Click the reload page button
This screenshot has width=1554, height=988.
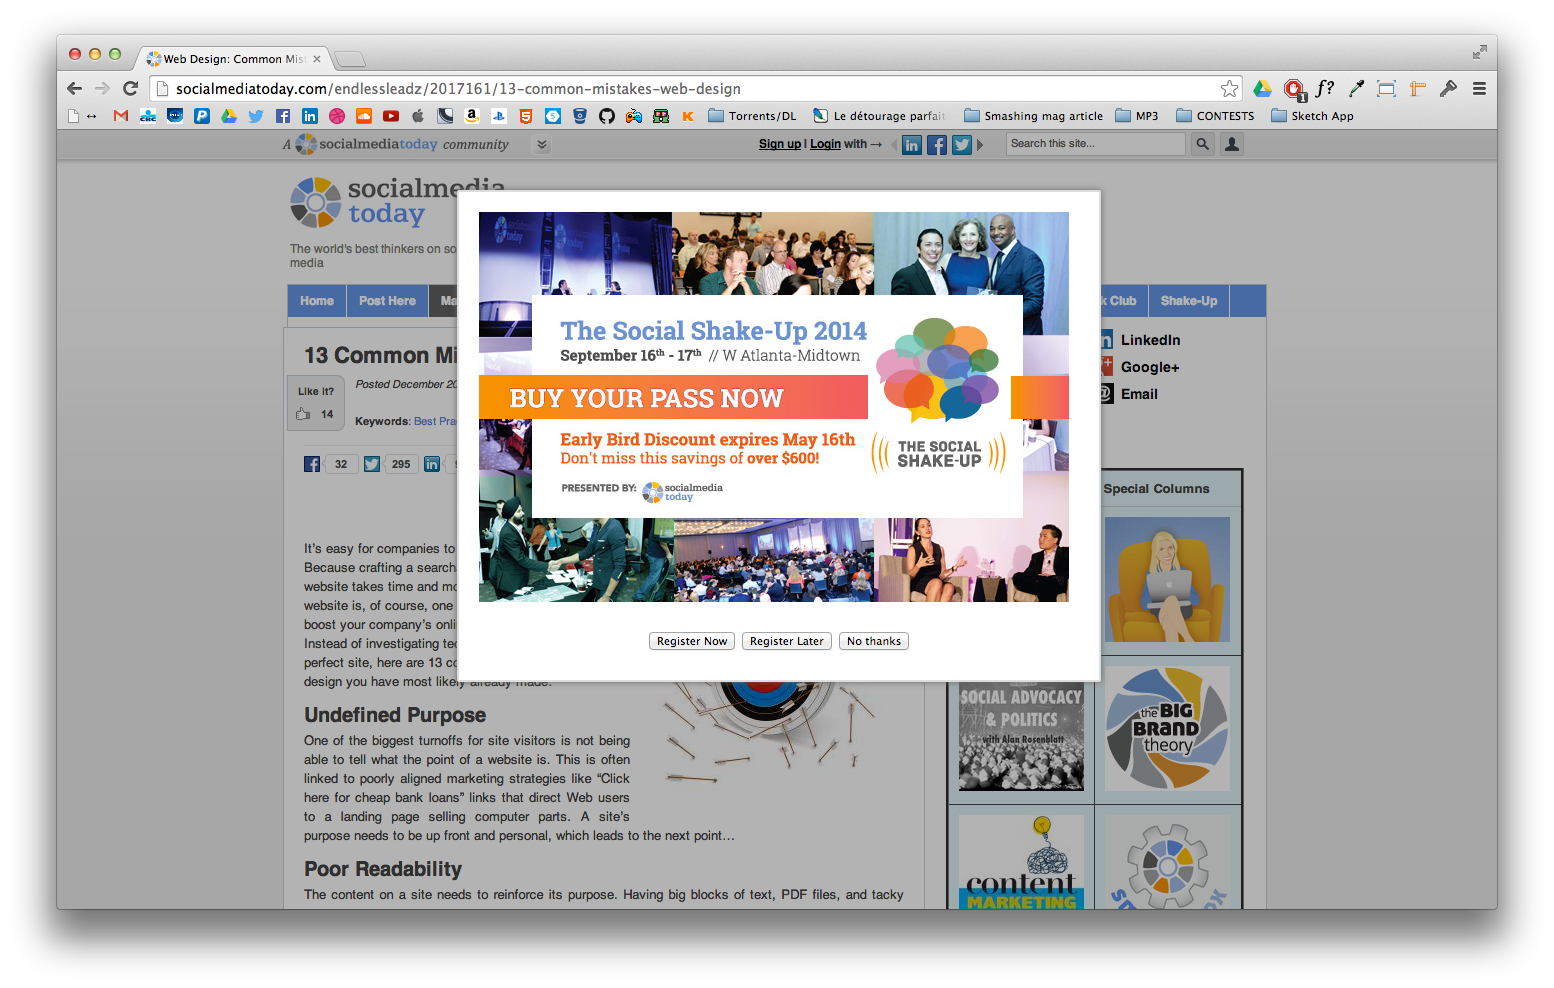130,89
